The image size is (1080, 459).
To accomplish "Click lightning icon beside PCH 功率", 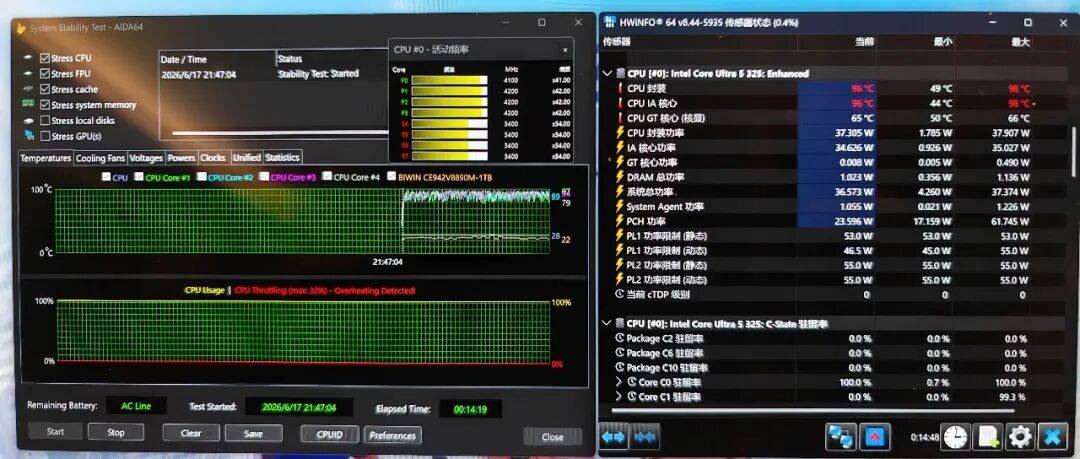I will click(x=619, y=221).
